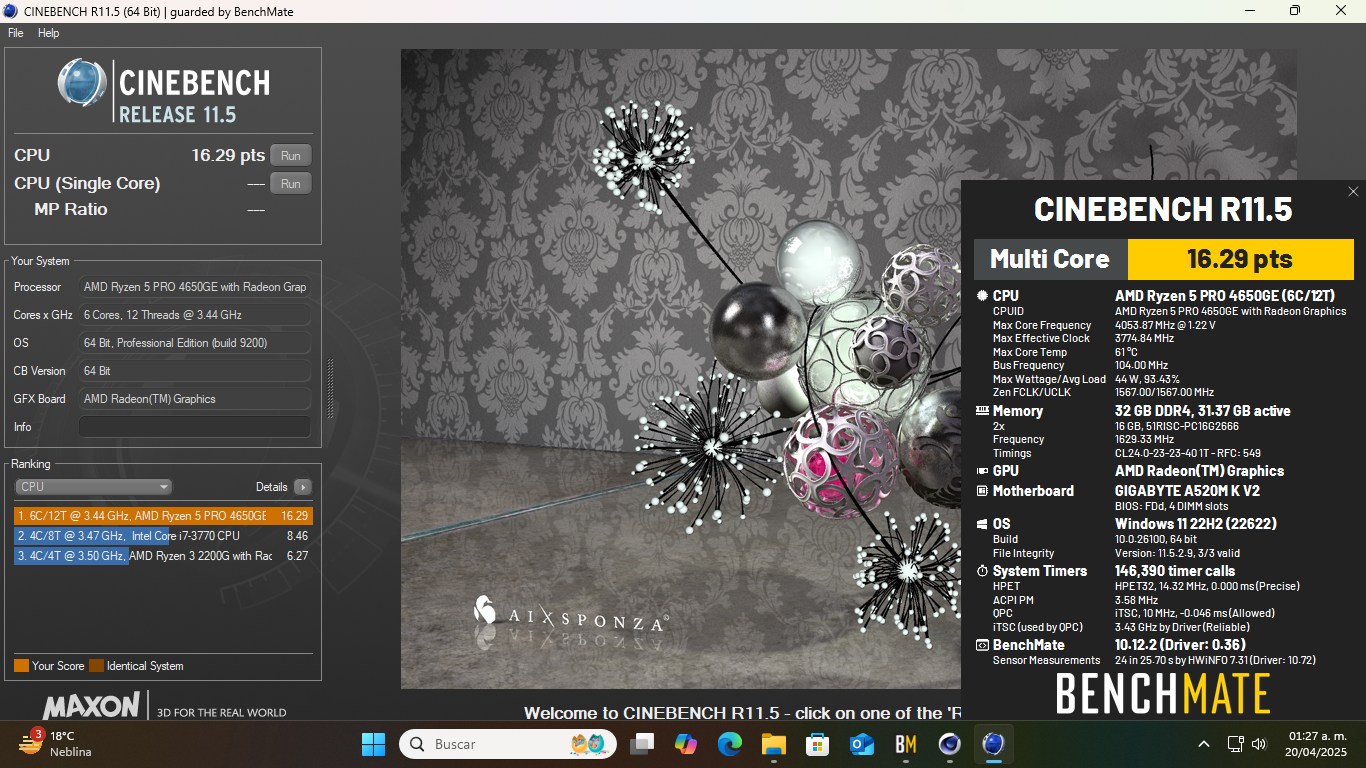Viewport: 1366px width, 768px height.
Task: Launch Microsoft Edge from taskbar
Action: pos(729,744)
